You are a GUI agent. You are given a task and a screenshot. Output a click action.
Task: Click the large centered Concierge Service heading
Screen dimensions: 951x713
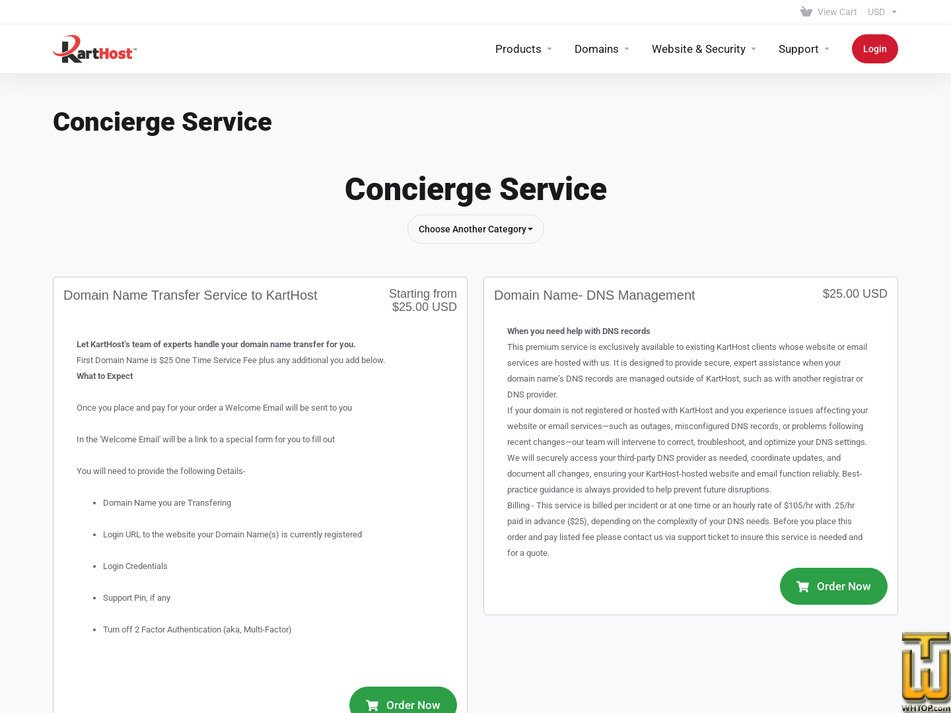pyautogui.click(x=476, y=189)
